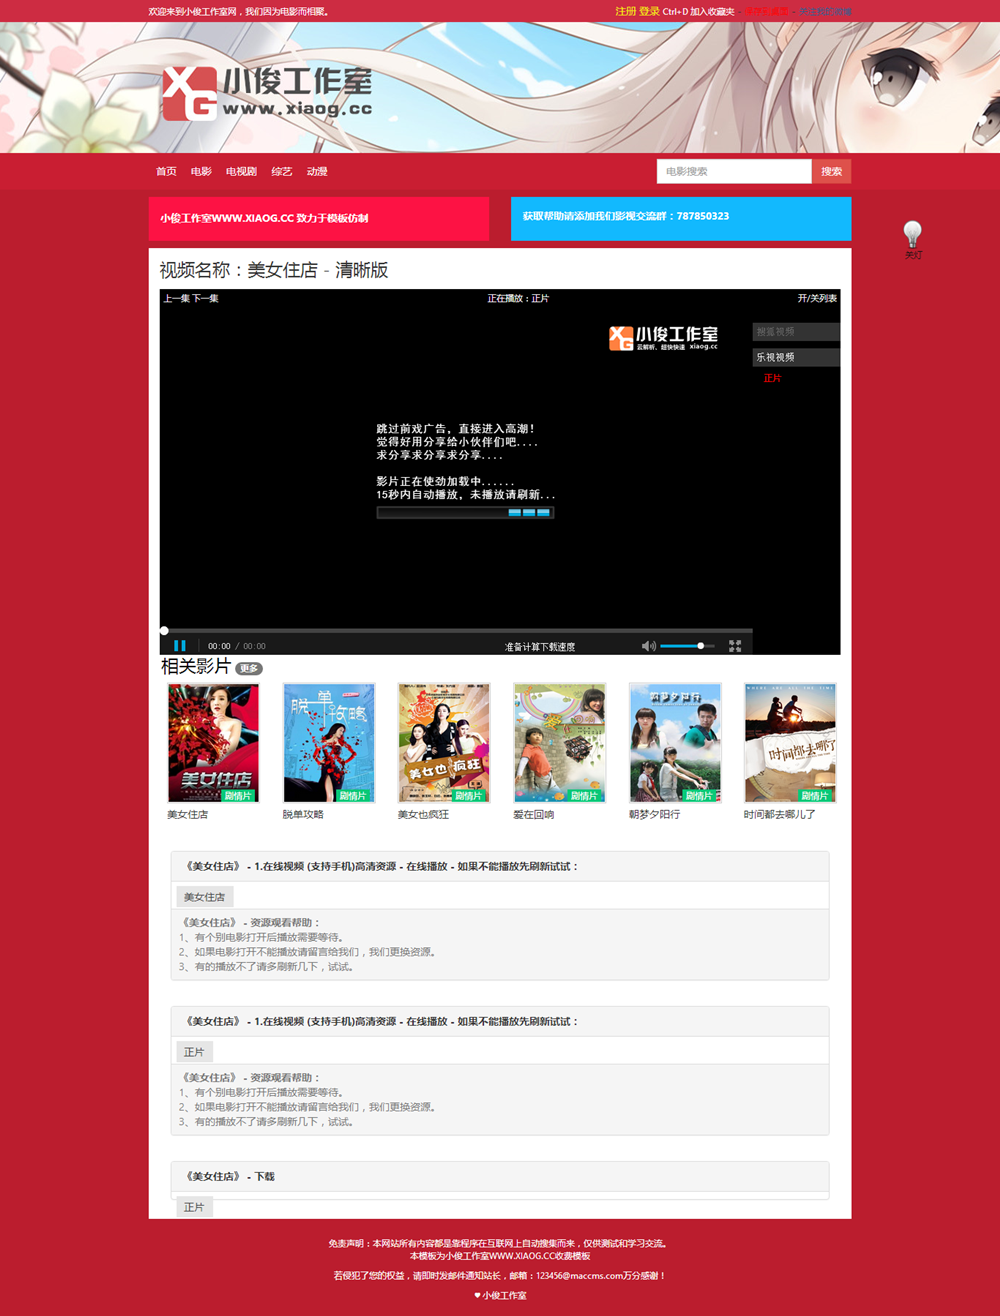This screenshot has width=1000, height=1316.
Task: Click the light bulb lights-off icon
Action: point(913,235)
